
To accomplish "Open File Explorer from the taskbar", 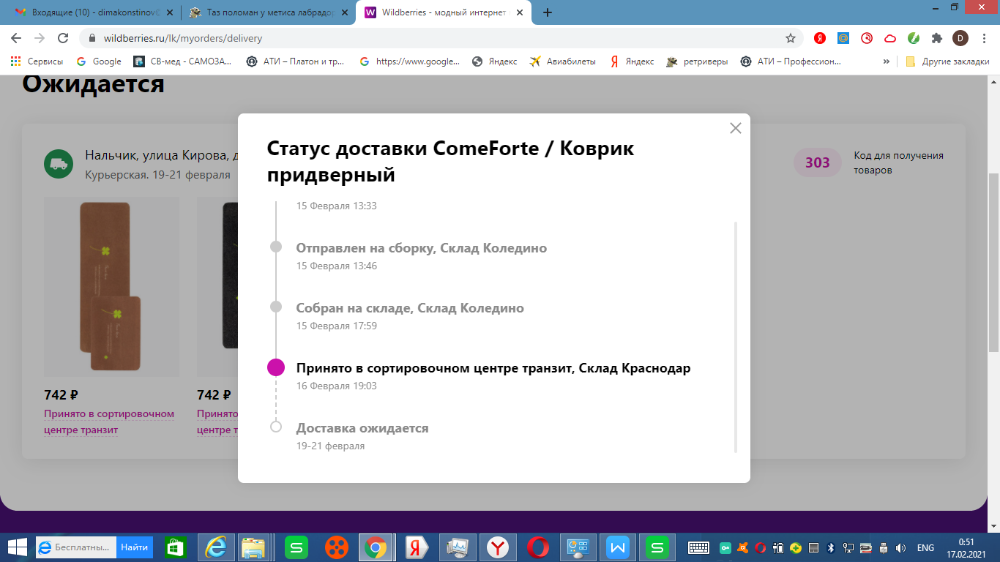I will [x=254, y=547].
